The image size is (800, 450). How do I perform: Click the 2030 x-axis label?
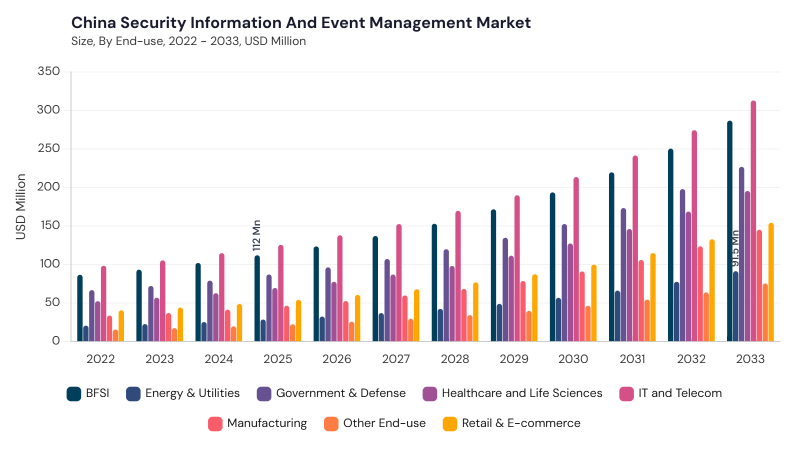point(573,359)
